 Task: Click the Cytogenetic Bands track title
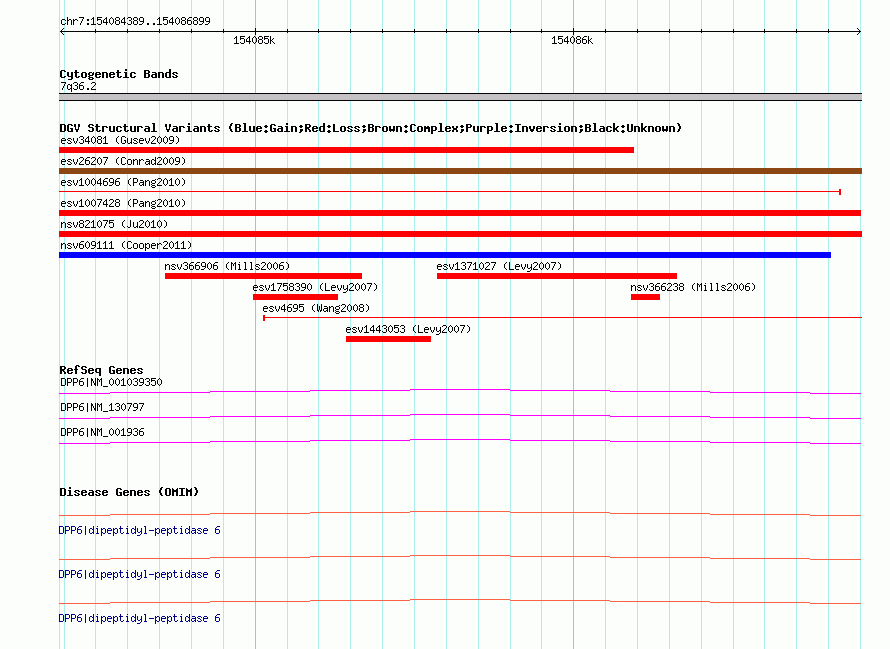119,74
